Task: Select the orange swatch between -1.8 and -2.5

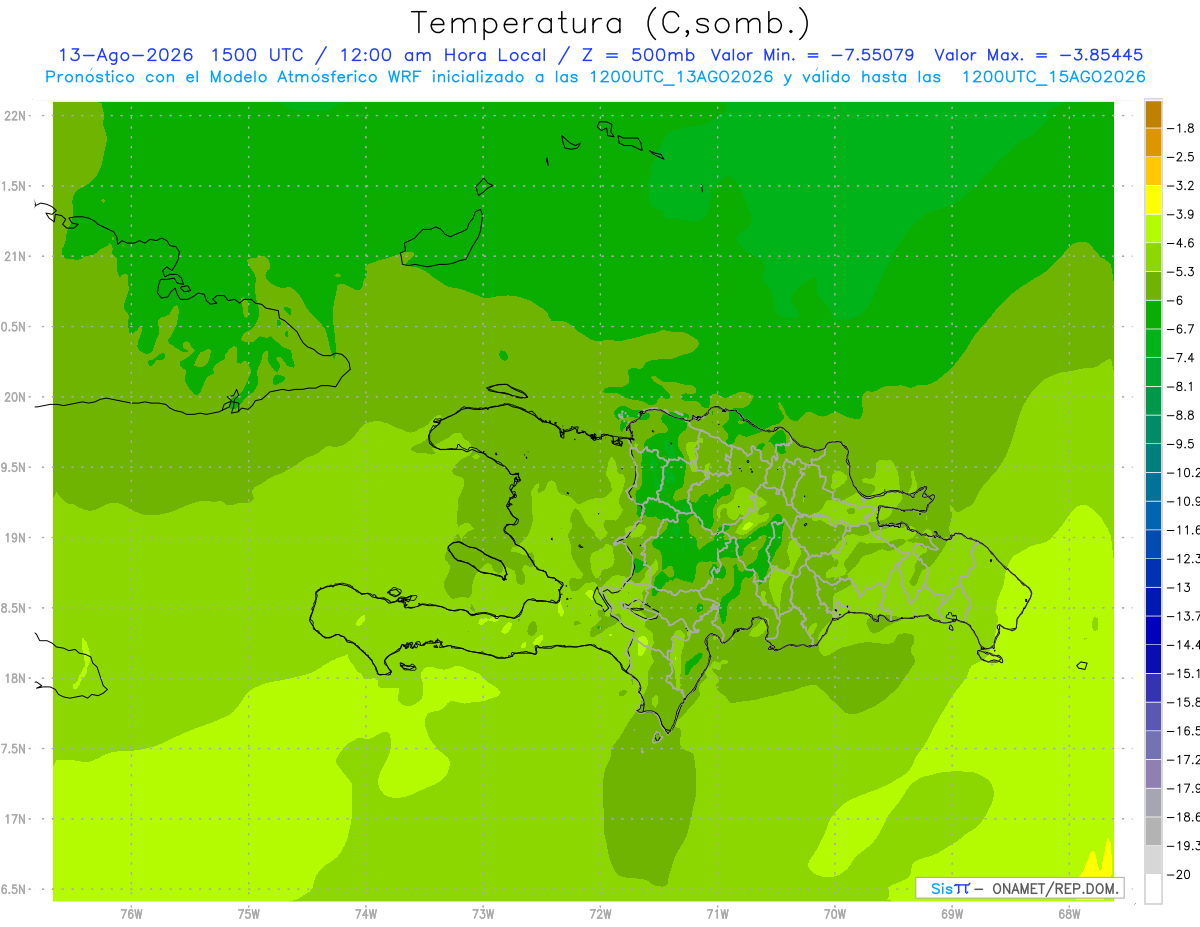Action: click(1153, 143)
